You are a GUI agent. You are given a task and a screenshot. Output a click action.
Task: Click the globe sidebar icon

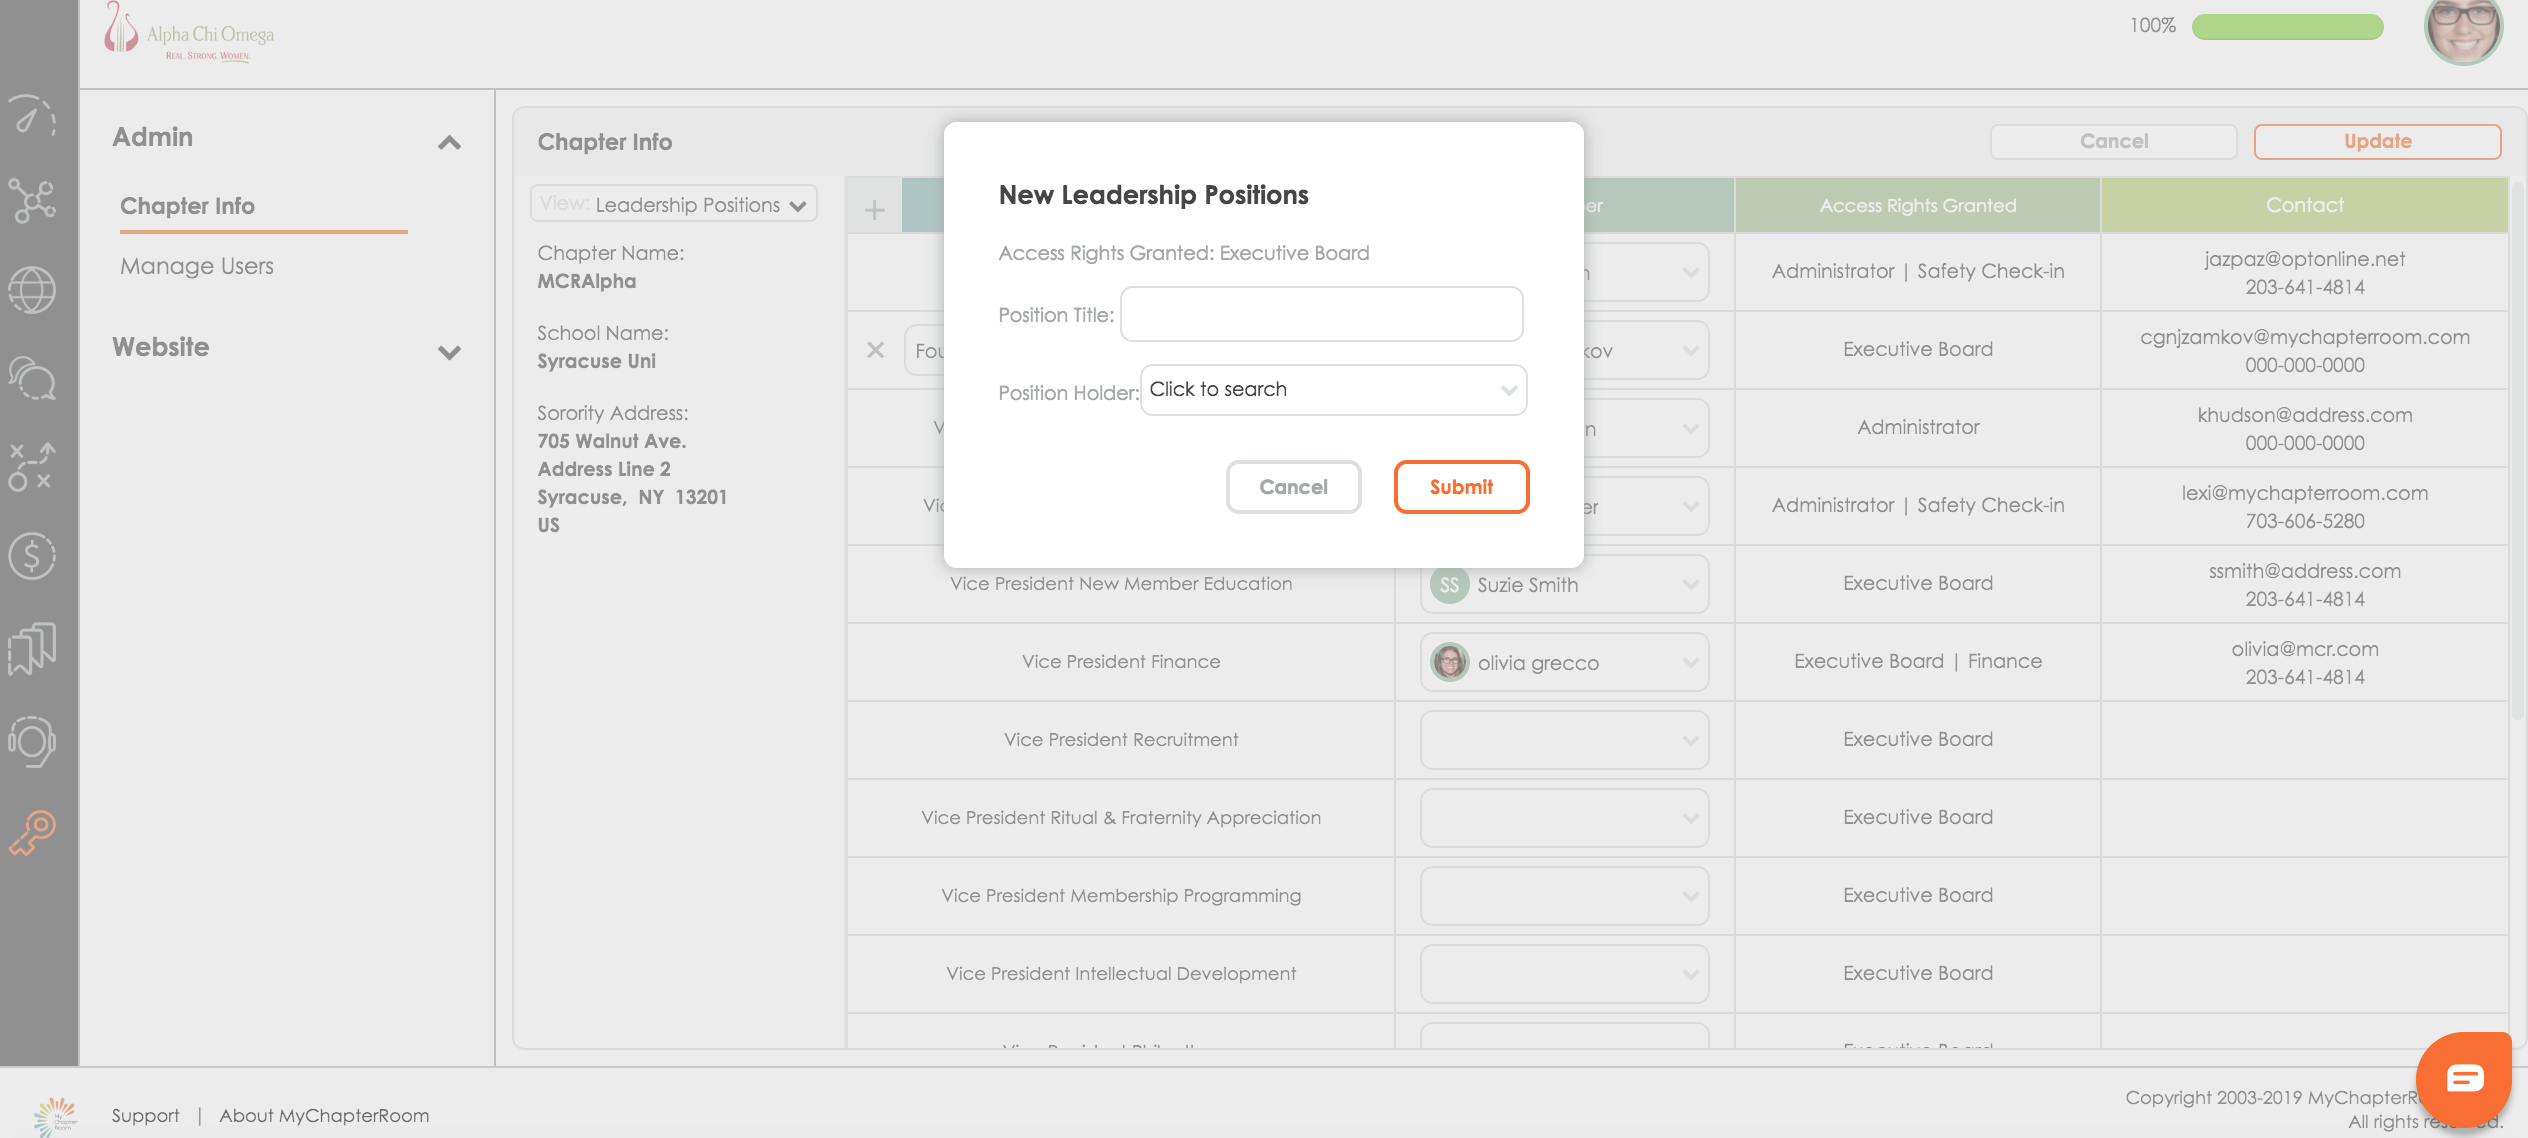coord(32,290)
